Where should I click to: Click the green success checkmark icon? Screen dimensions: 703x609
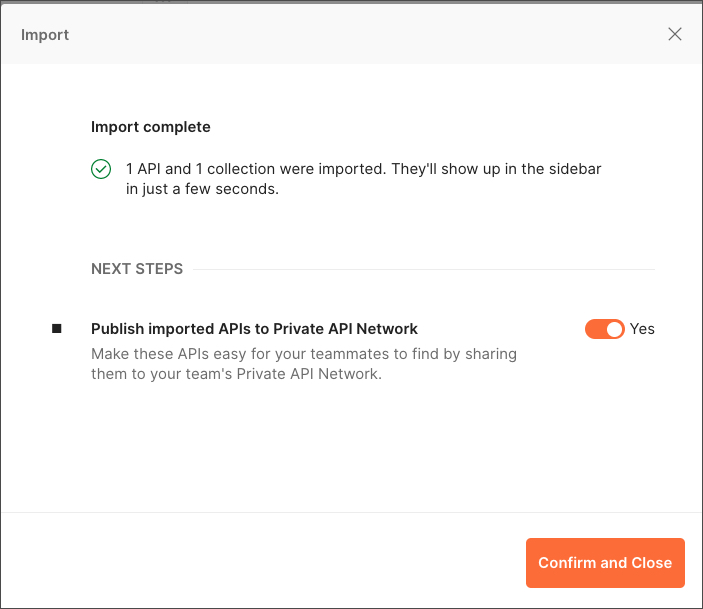(101, 169)
